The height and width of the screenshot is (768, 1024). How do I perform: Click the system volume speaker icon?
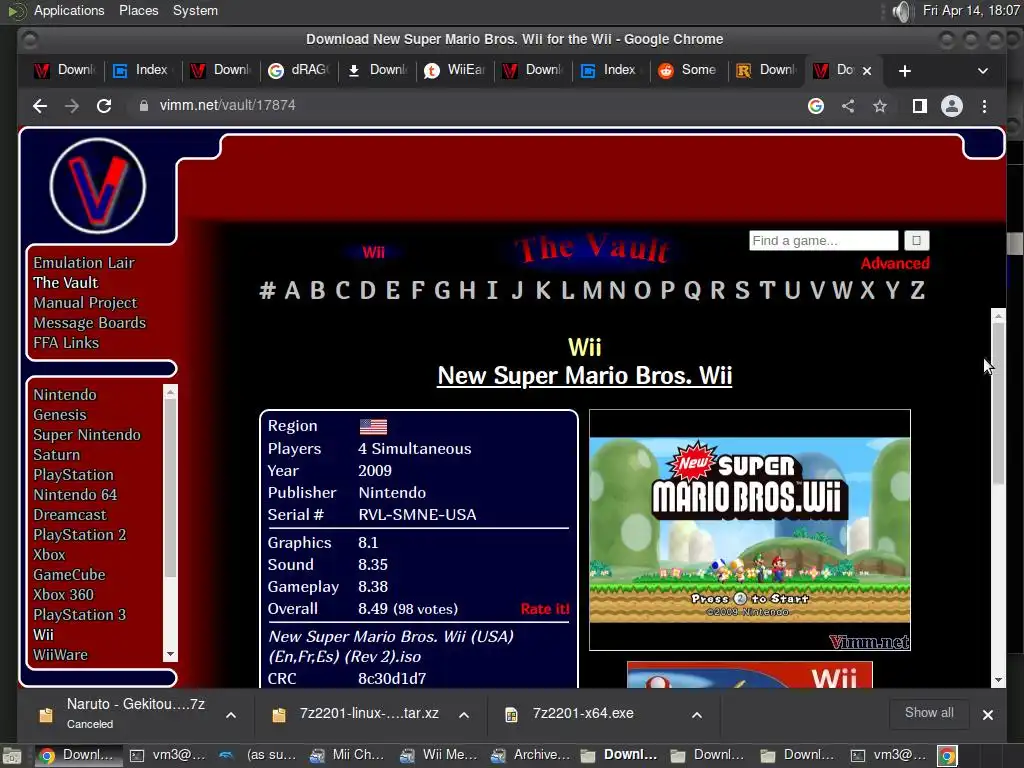pos(901,11)
